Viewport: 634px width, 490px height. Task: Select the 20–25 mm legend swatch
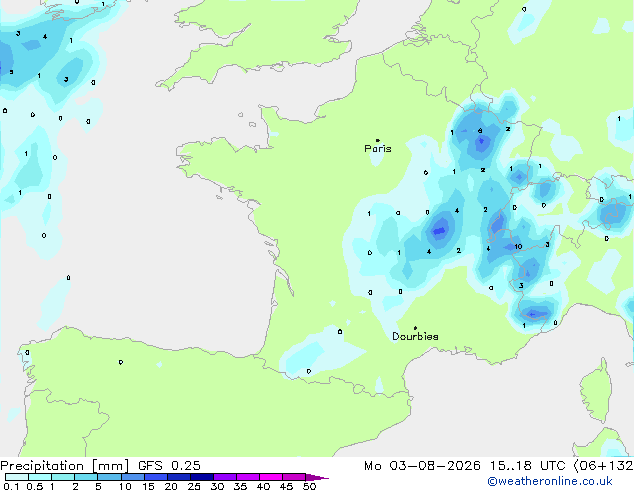pyautogui.click(x=178, y=477)
